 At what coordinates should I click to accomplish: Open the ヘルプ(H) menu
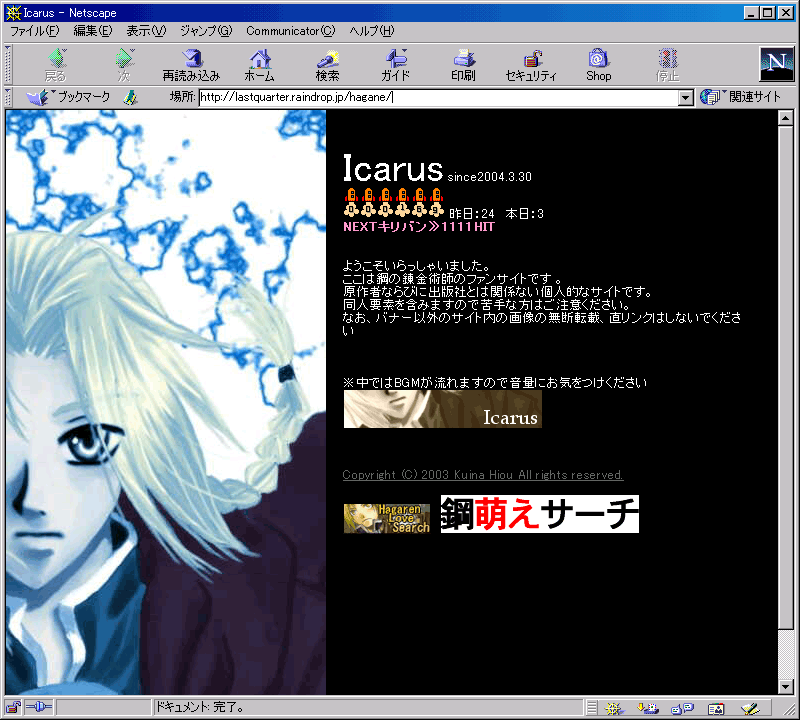(x=372, y=31)
